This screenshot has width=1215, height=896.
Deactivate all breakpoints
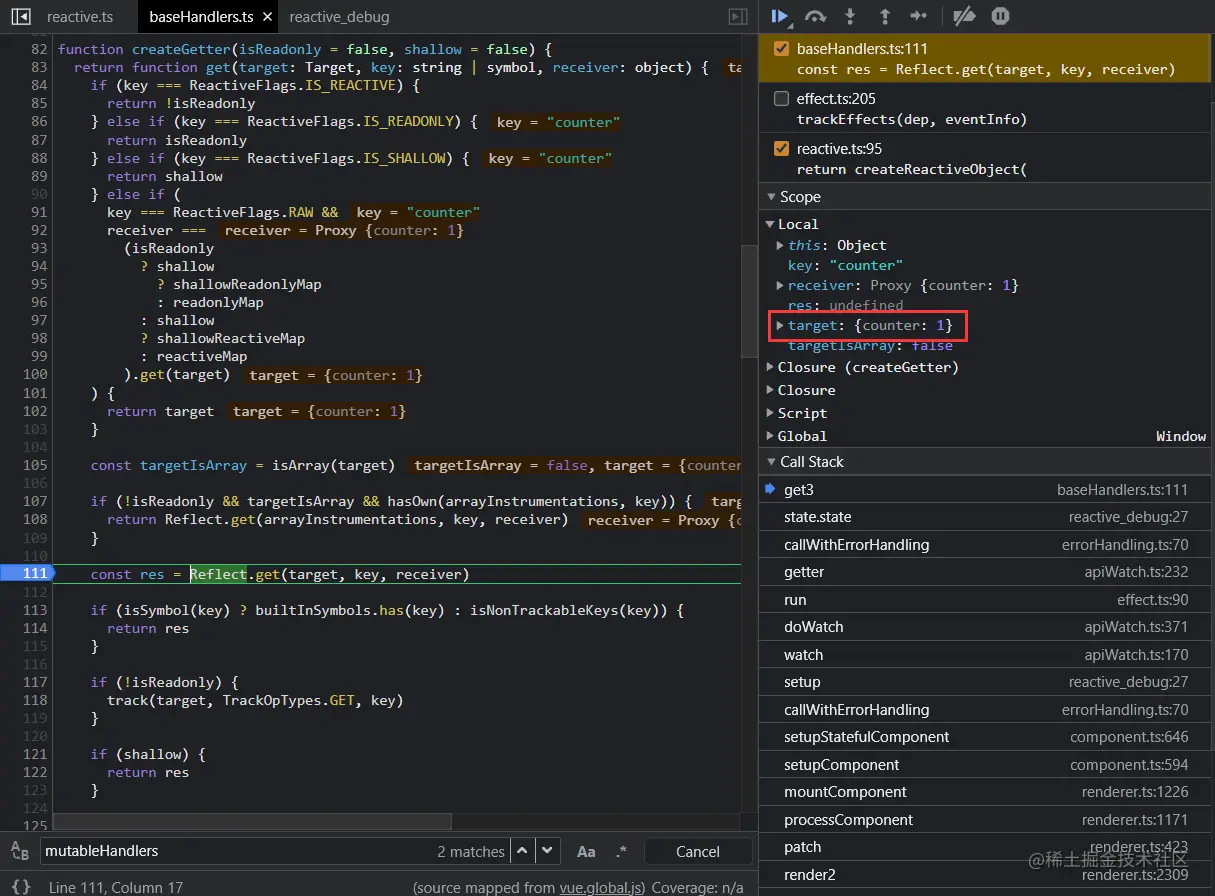(963, 16)
